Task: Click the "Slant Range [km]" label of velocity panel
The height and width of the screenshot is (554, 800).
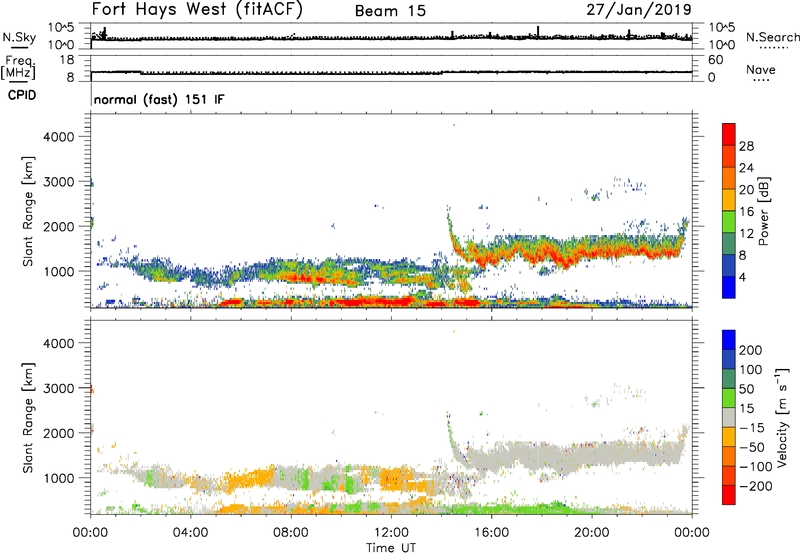Action: (28, 417)
